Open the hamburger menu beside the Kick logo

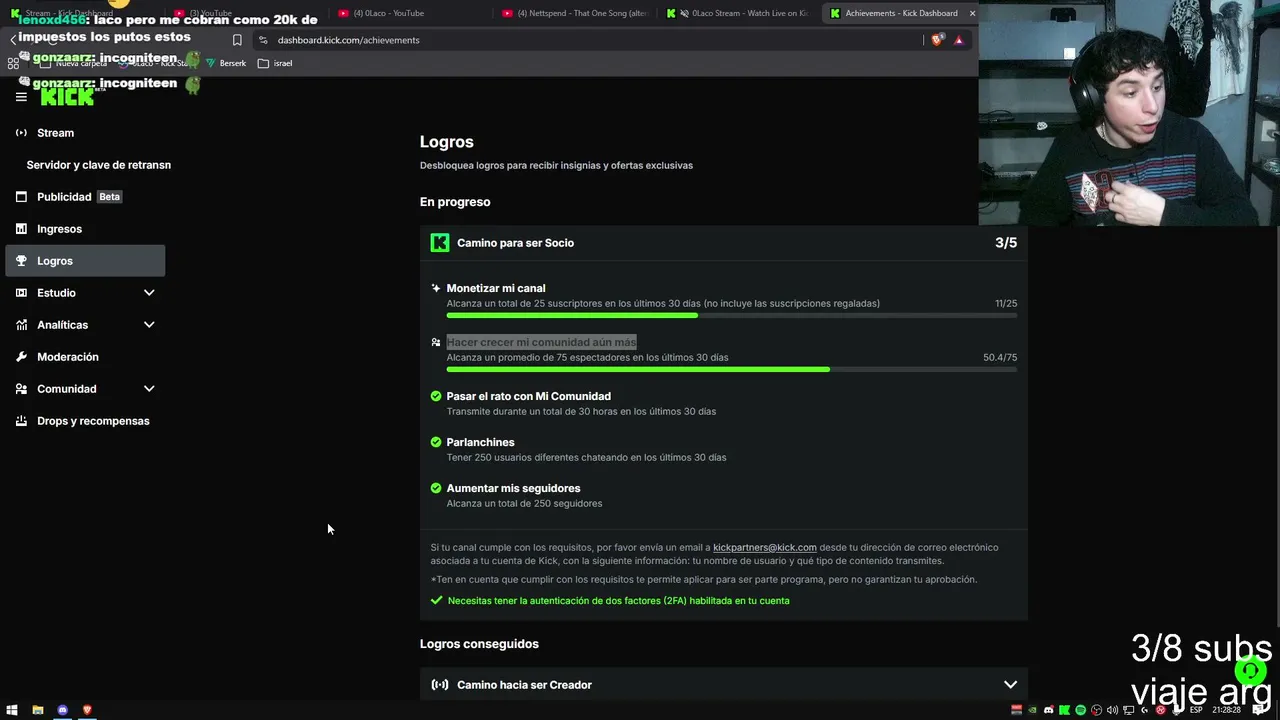pyautogui.click(x=21, y=97)
